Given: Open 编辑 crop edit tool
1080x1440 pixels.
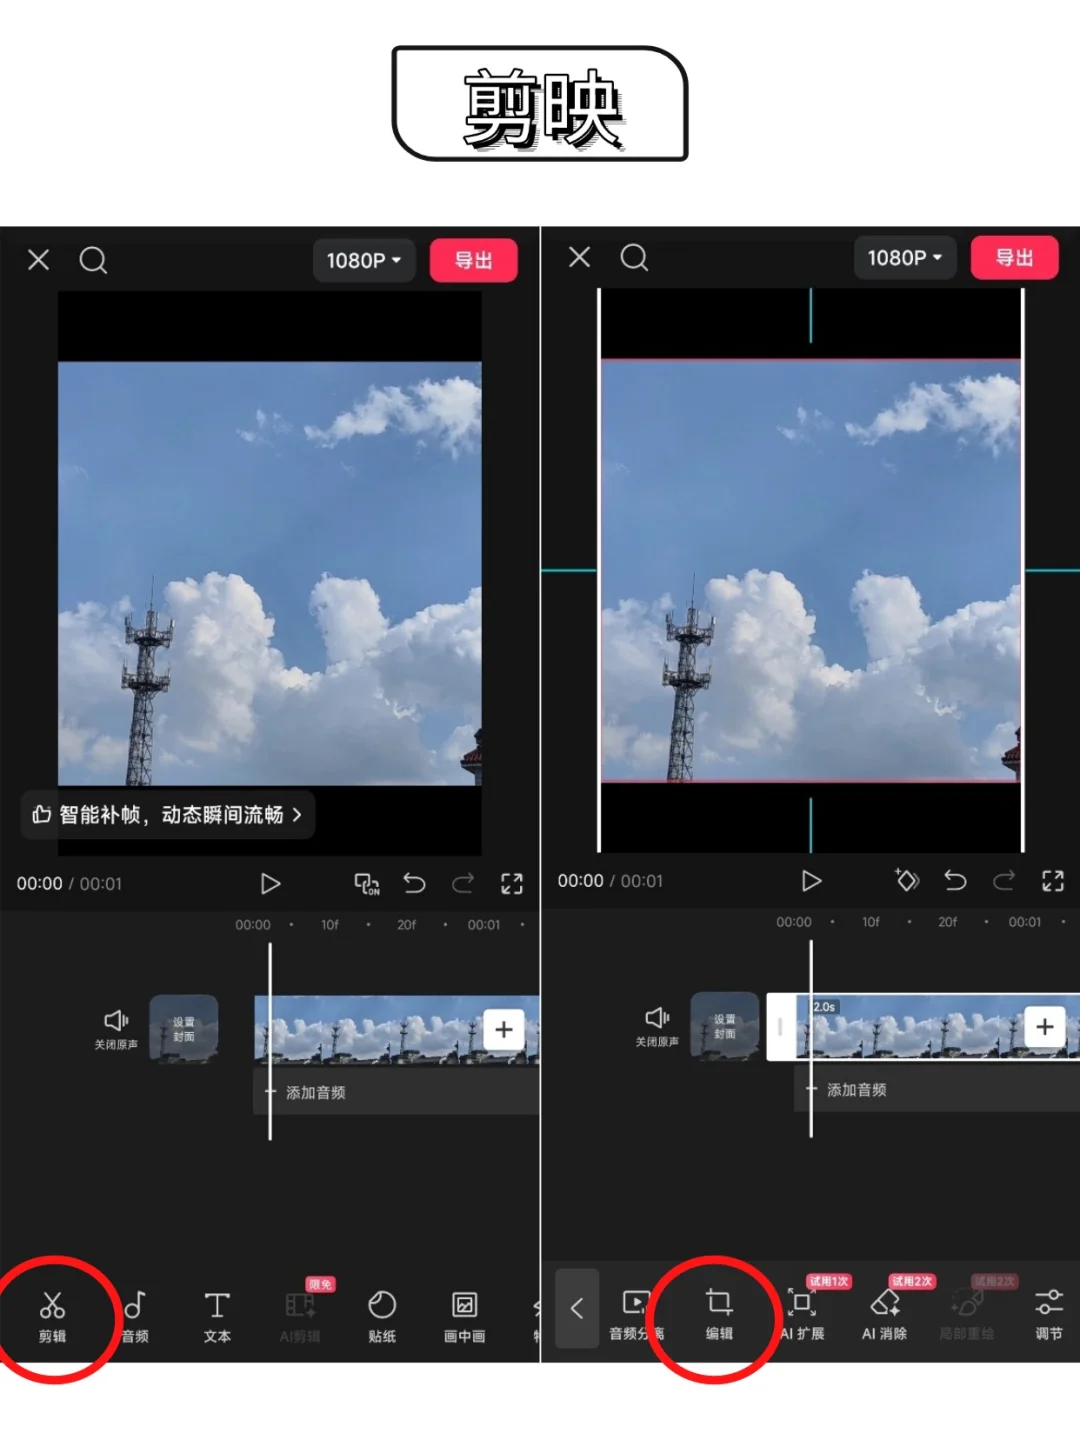Looking at the screenshot, I should [x=719, y=1313].
